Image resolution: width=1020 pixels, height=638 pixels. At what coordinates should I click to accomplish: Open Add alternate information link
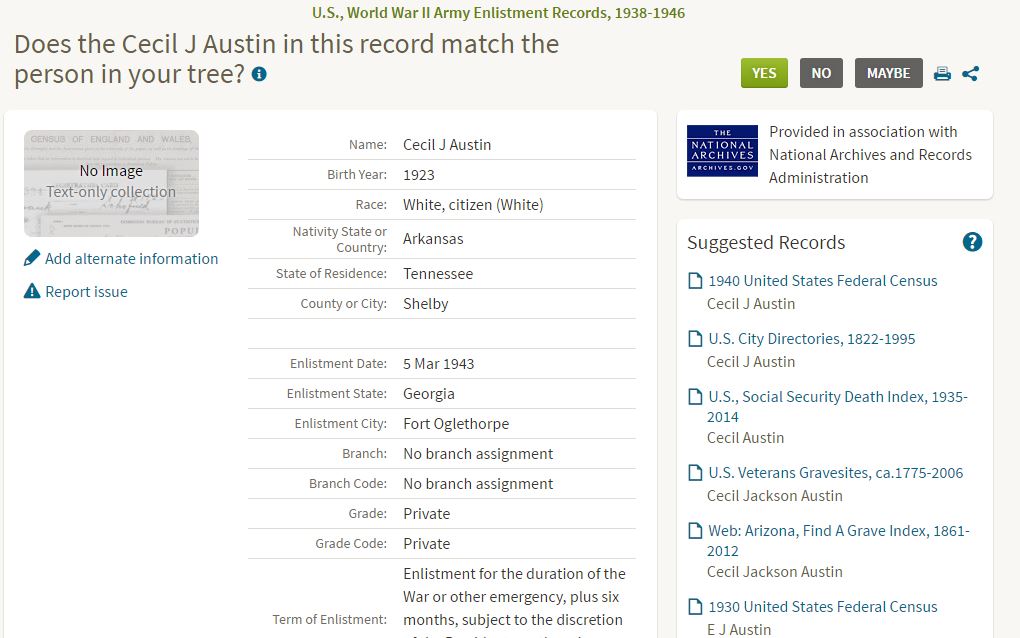[131, 259]
